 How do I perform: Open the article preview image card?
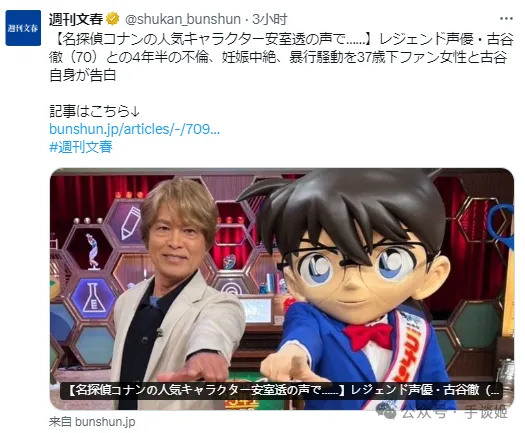tap(282, 289)
